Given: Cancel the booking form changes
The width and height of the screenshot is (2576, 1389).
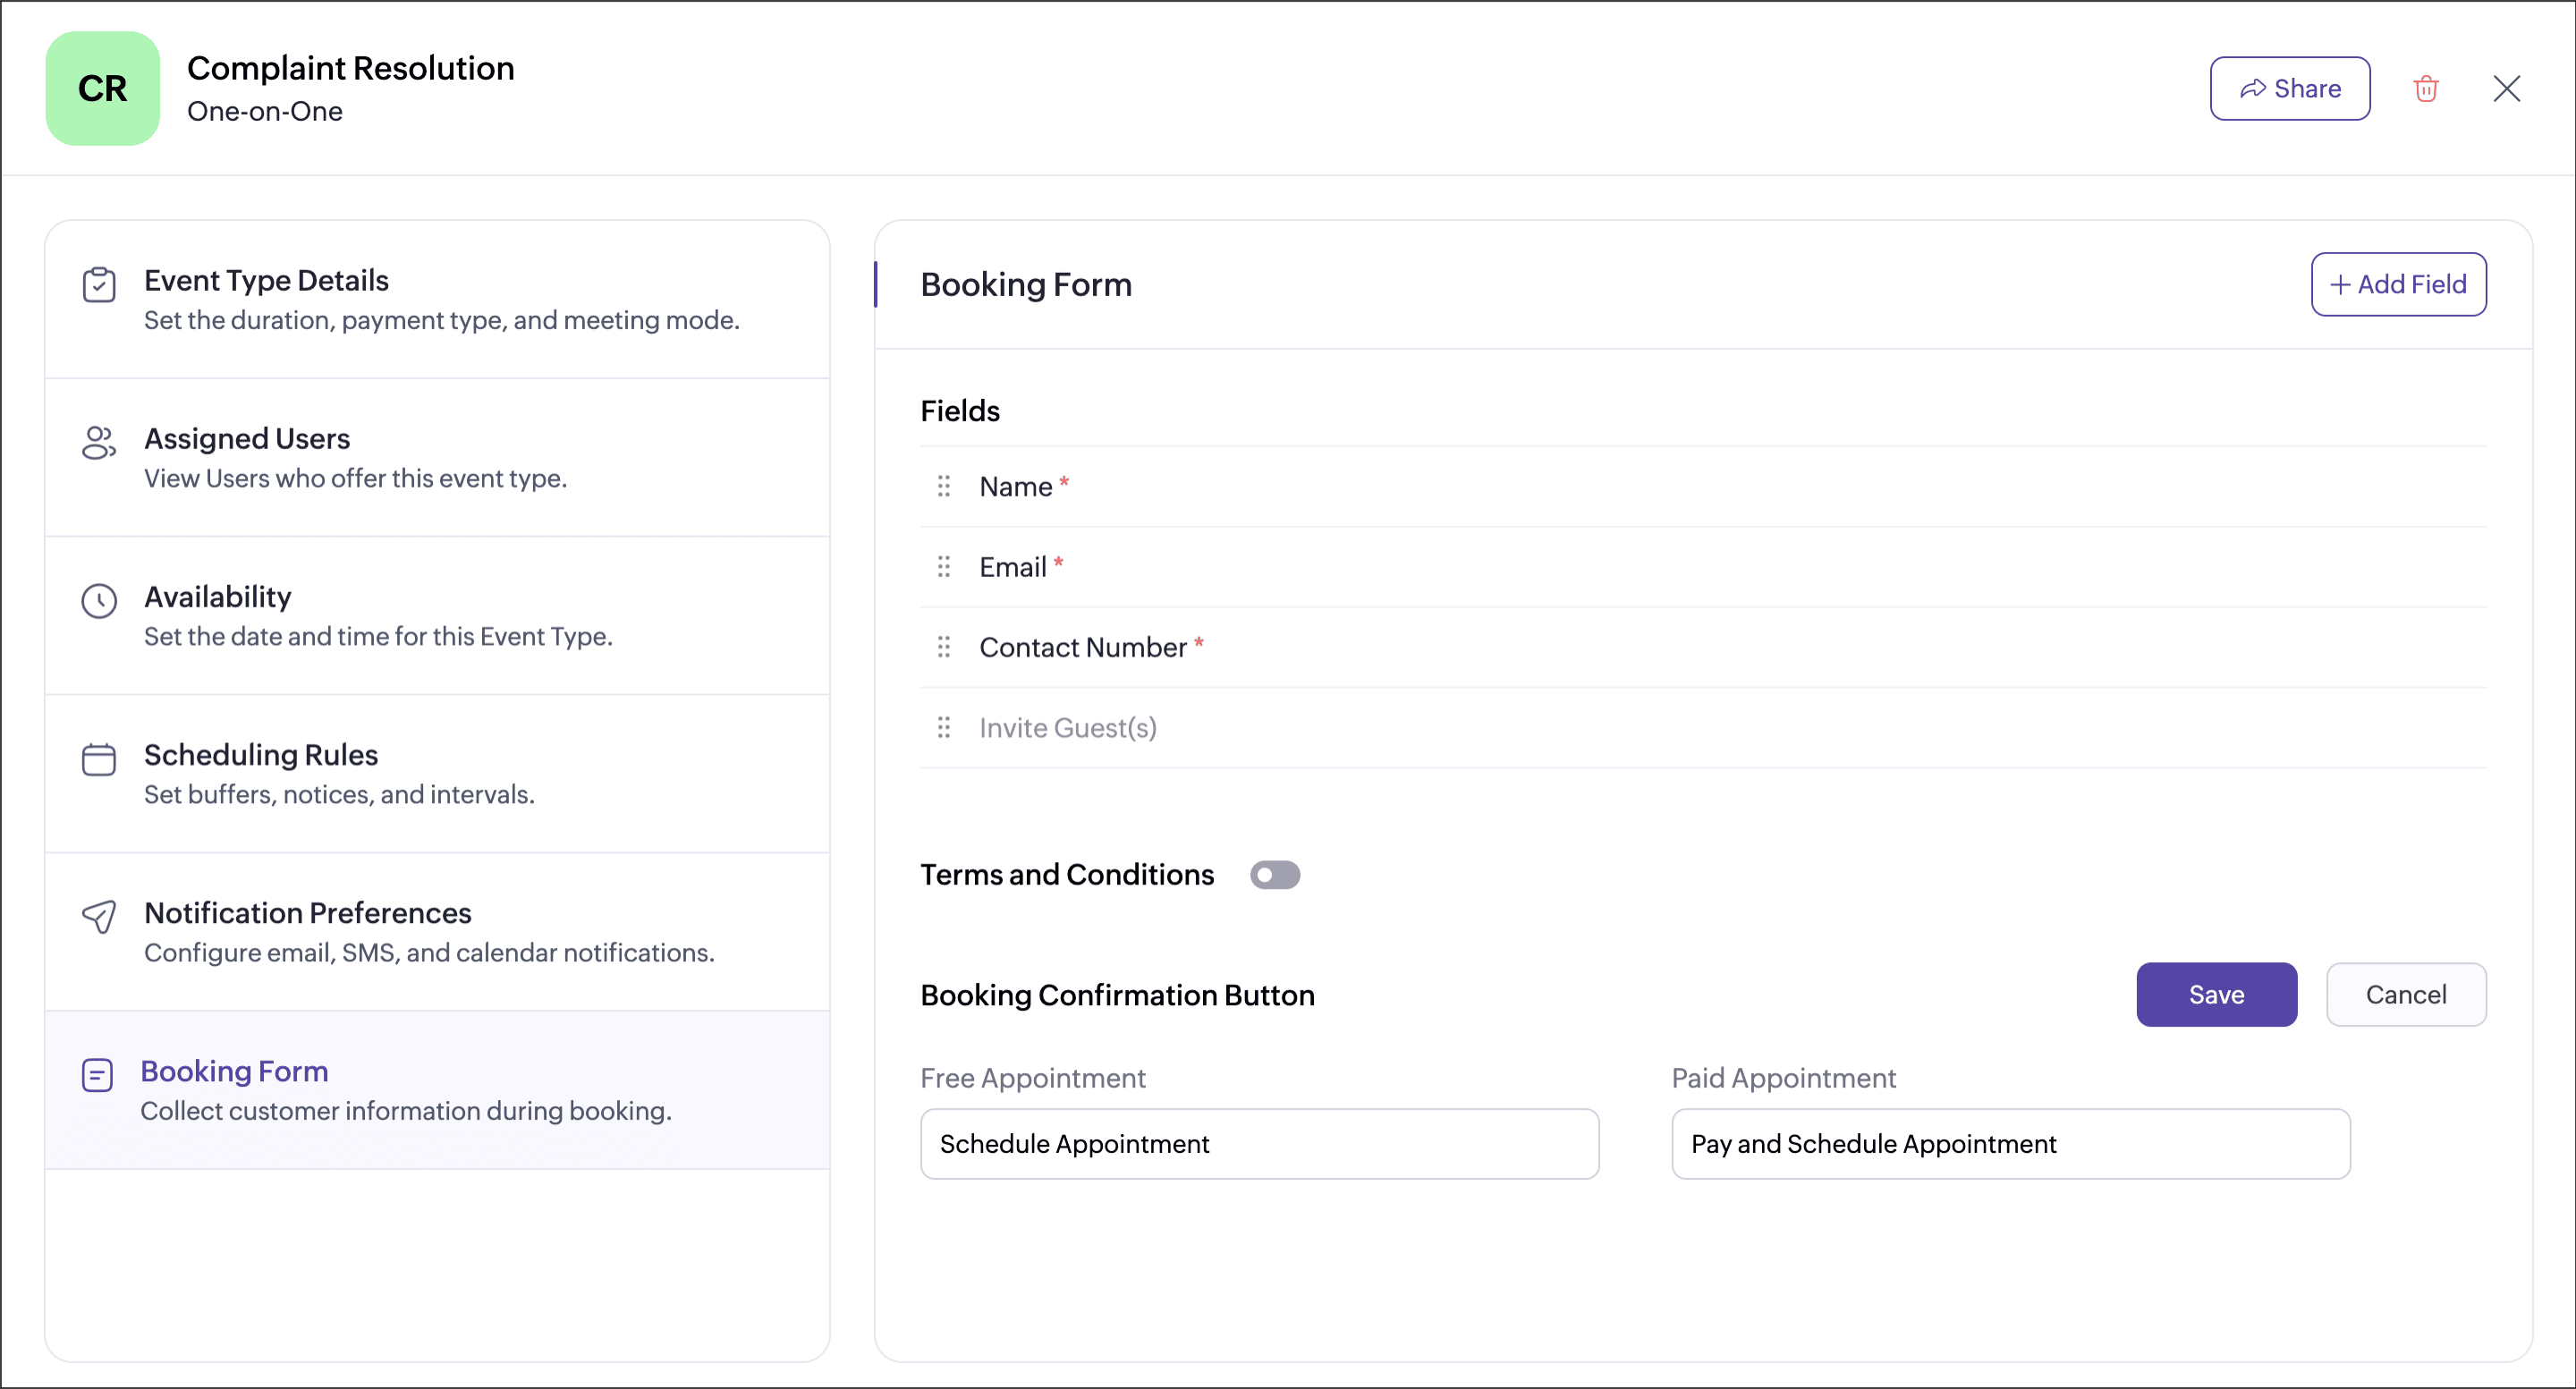Looking at the screenshot, I should [2405, 995].
